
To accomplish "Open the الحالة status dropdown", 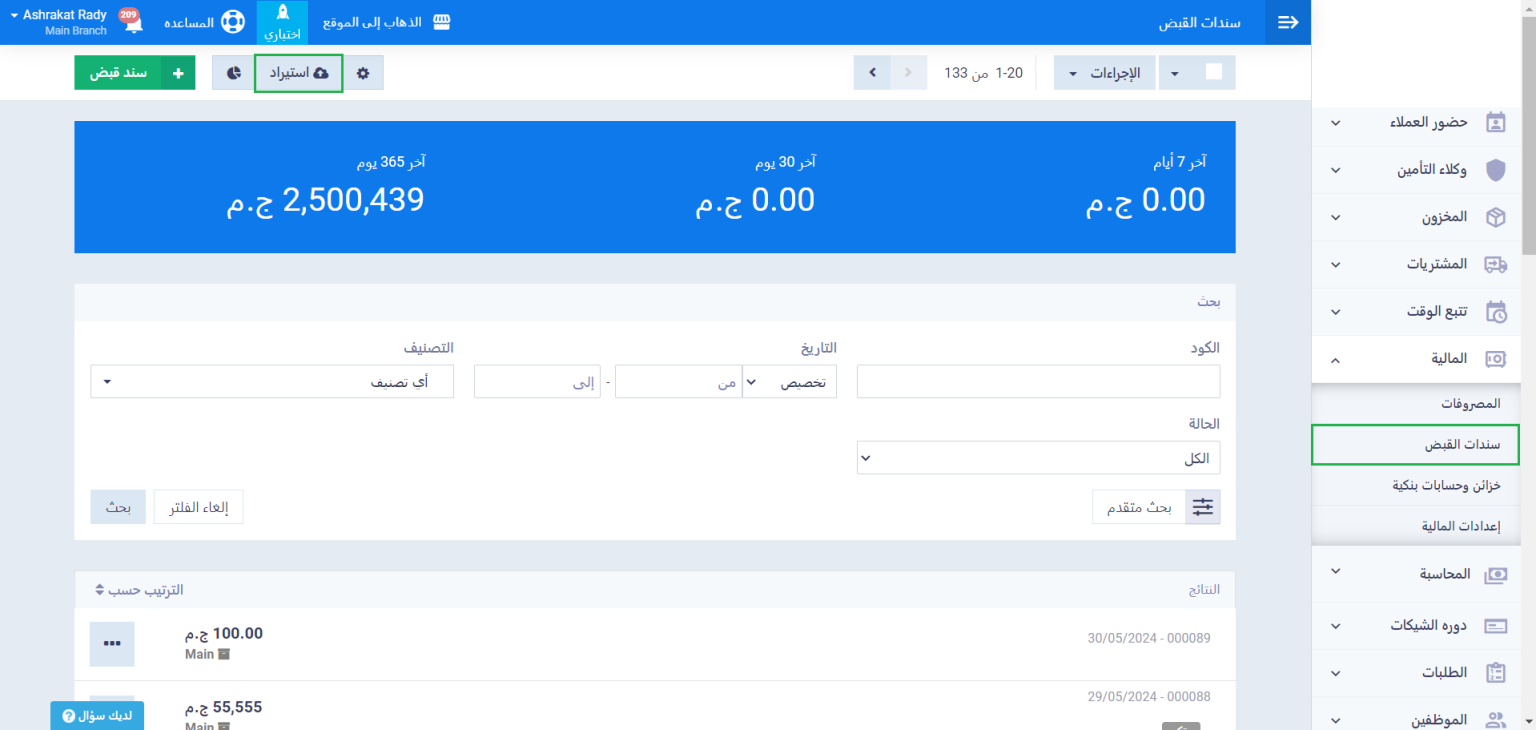I will click(1038, 458).
